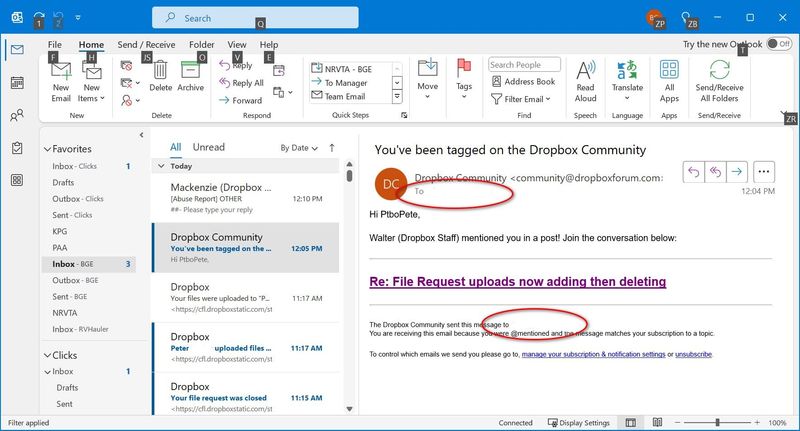Click Send/Receive All Folders
The width and height of the screenshot is (800, 431).
(719, 82)
